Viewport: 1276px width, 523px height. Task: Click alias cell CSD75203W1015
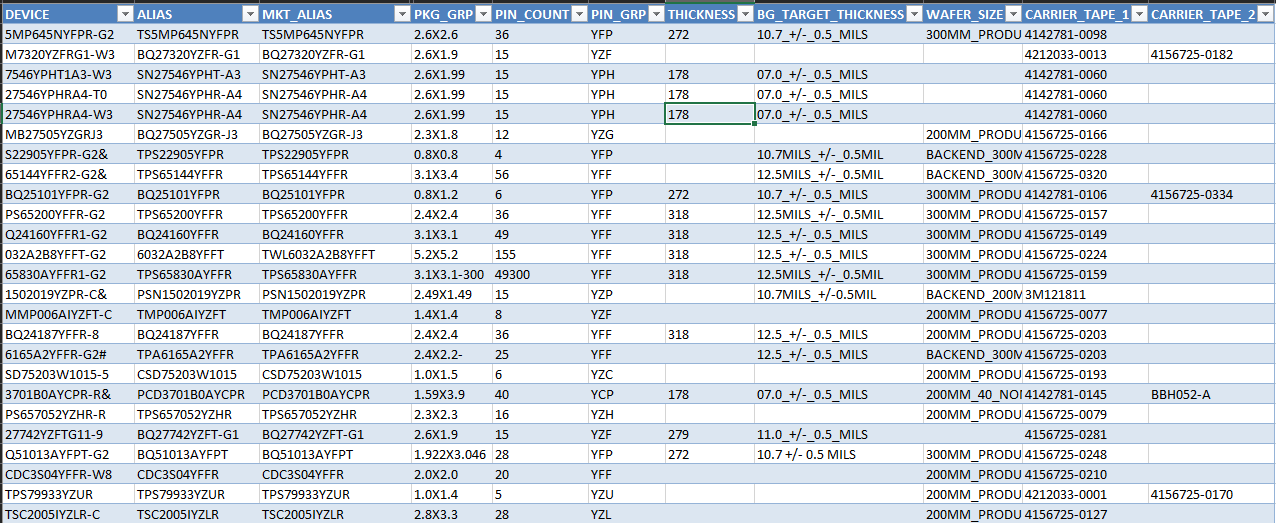coord(196,374)
